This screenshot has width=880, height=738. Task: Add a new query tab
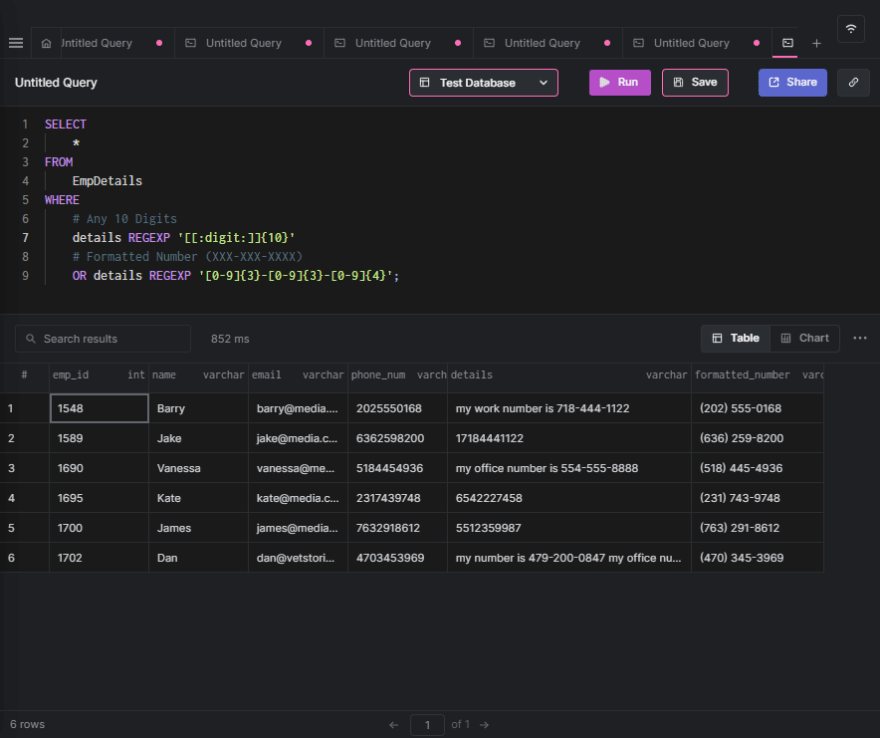tap(817, 43)
